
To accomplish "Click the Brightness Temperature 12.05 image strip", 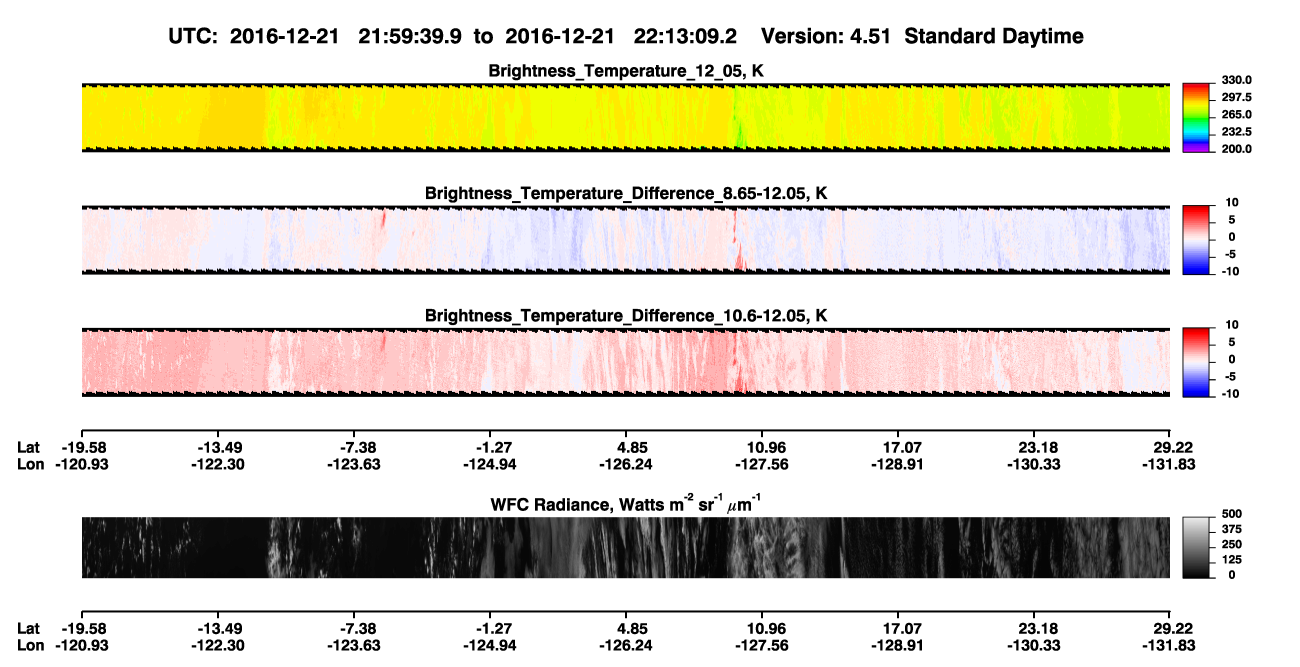I will coord(625,117).
